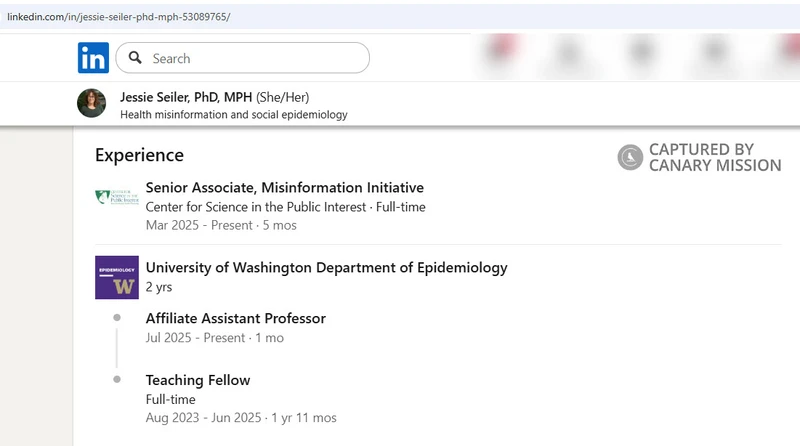The height and width of the screenshot is (446, 800).
Task: Select the Affiliate Assistant Professor position
Action: (236, 318)
